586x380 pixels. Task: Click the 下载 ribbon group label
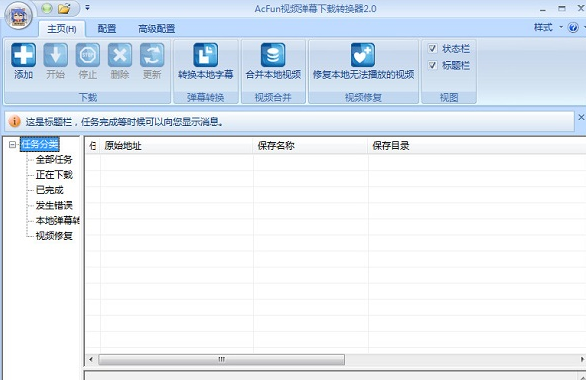87,98
